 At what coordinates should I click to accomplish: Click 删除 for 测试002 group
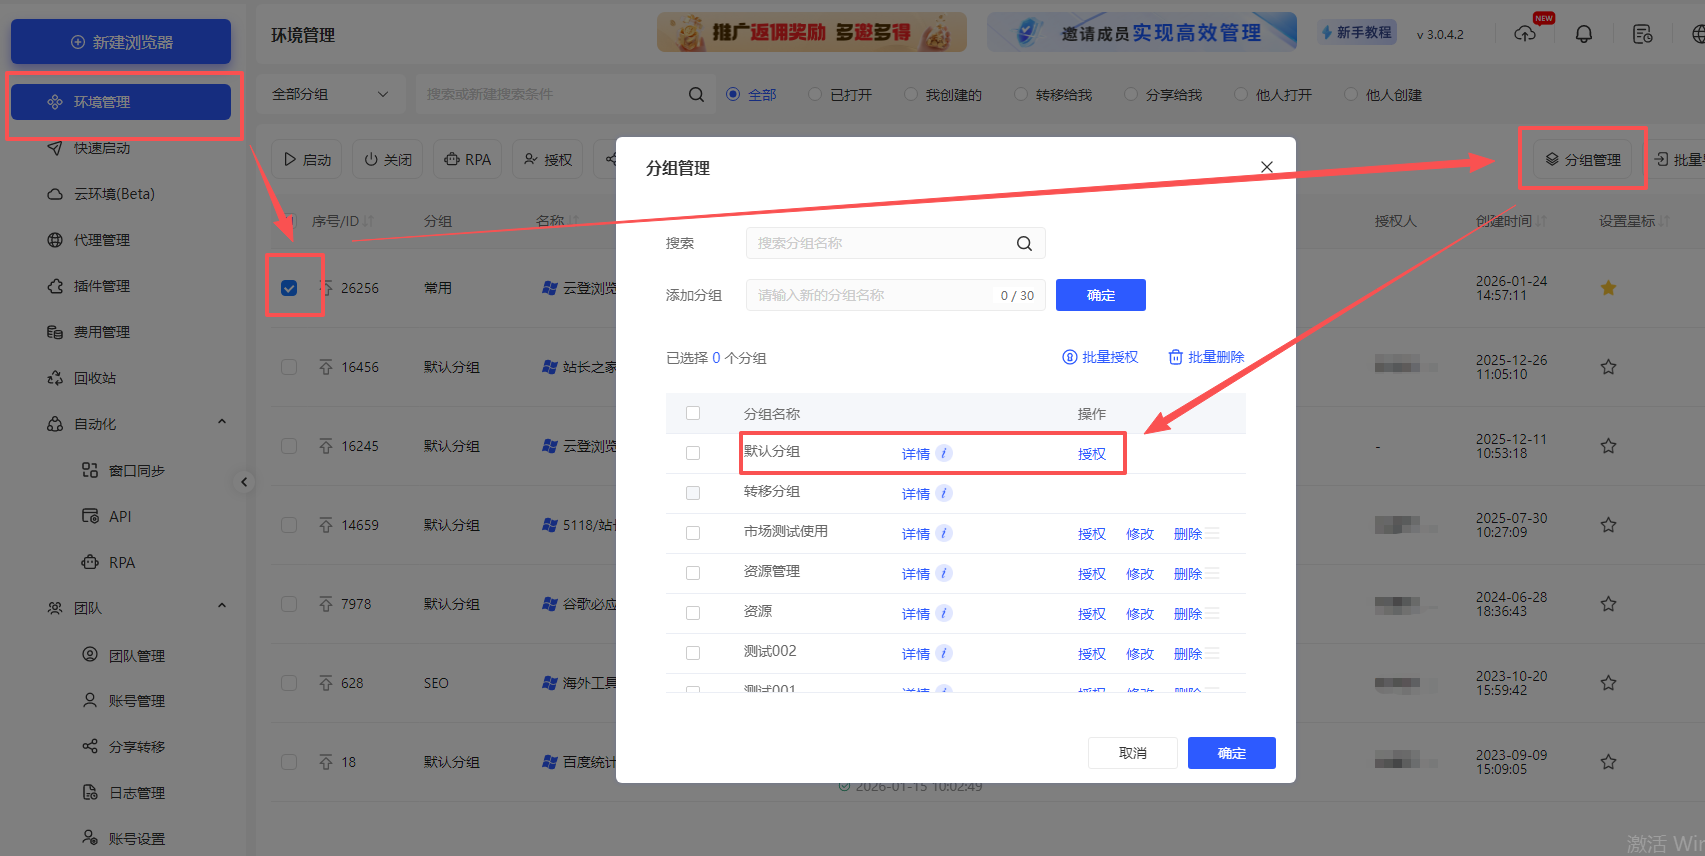(x=1188, y=654)
